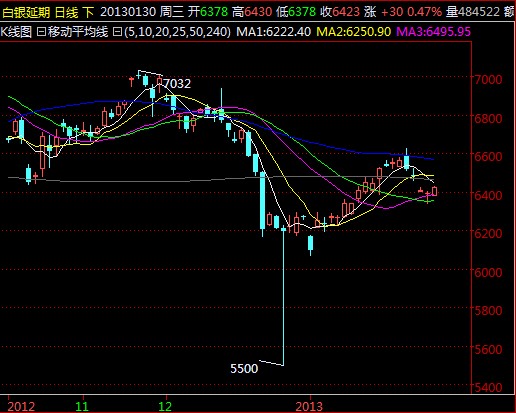Click the green 11 month marker
Viewport: 516px width, 413px height.
[82, 407]
